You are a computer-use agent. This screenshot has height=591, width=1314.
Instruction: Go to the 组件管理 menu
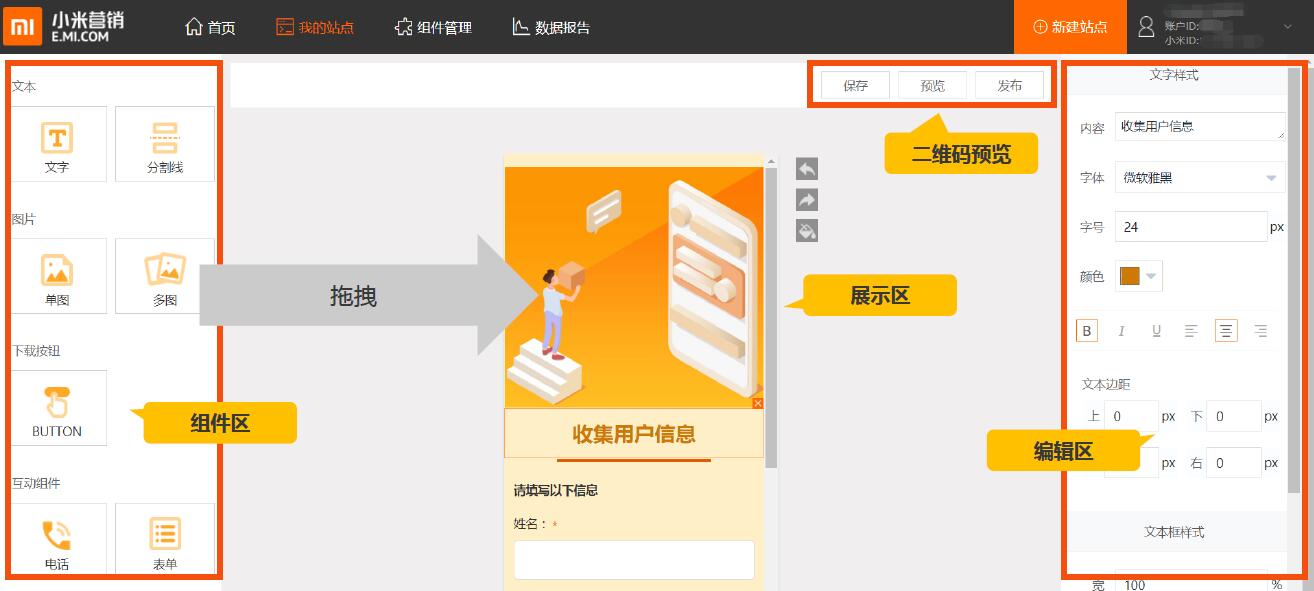click(433, 27)
